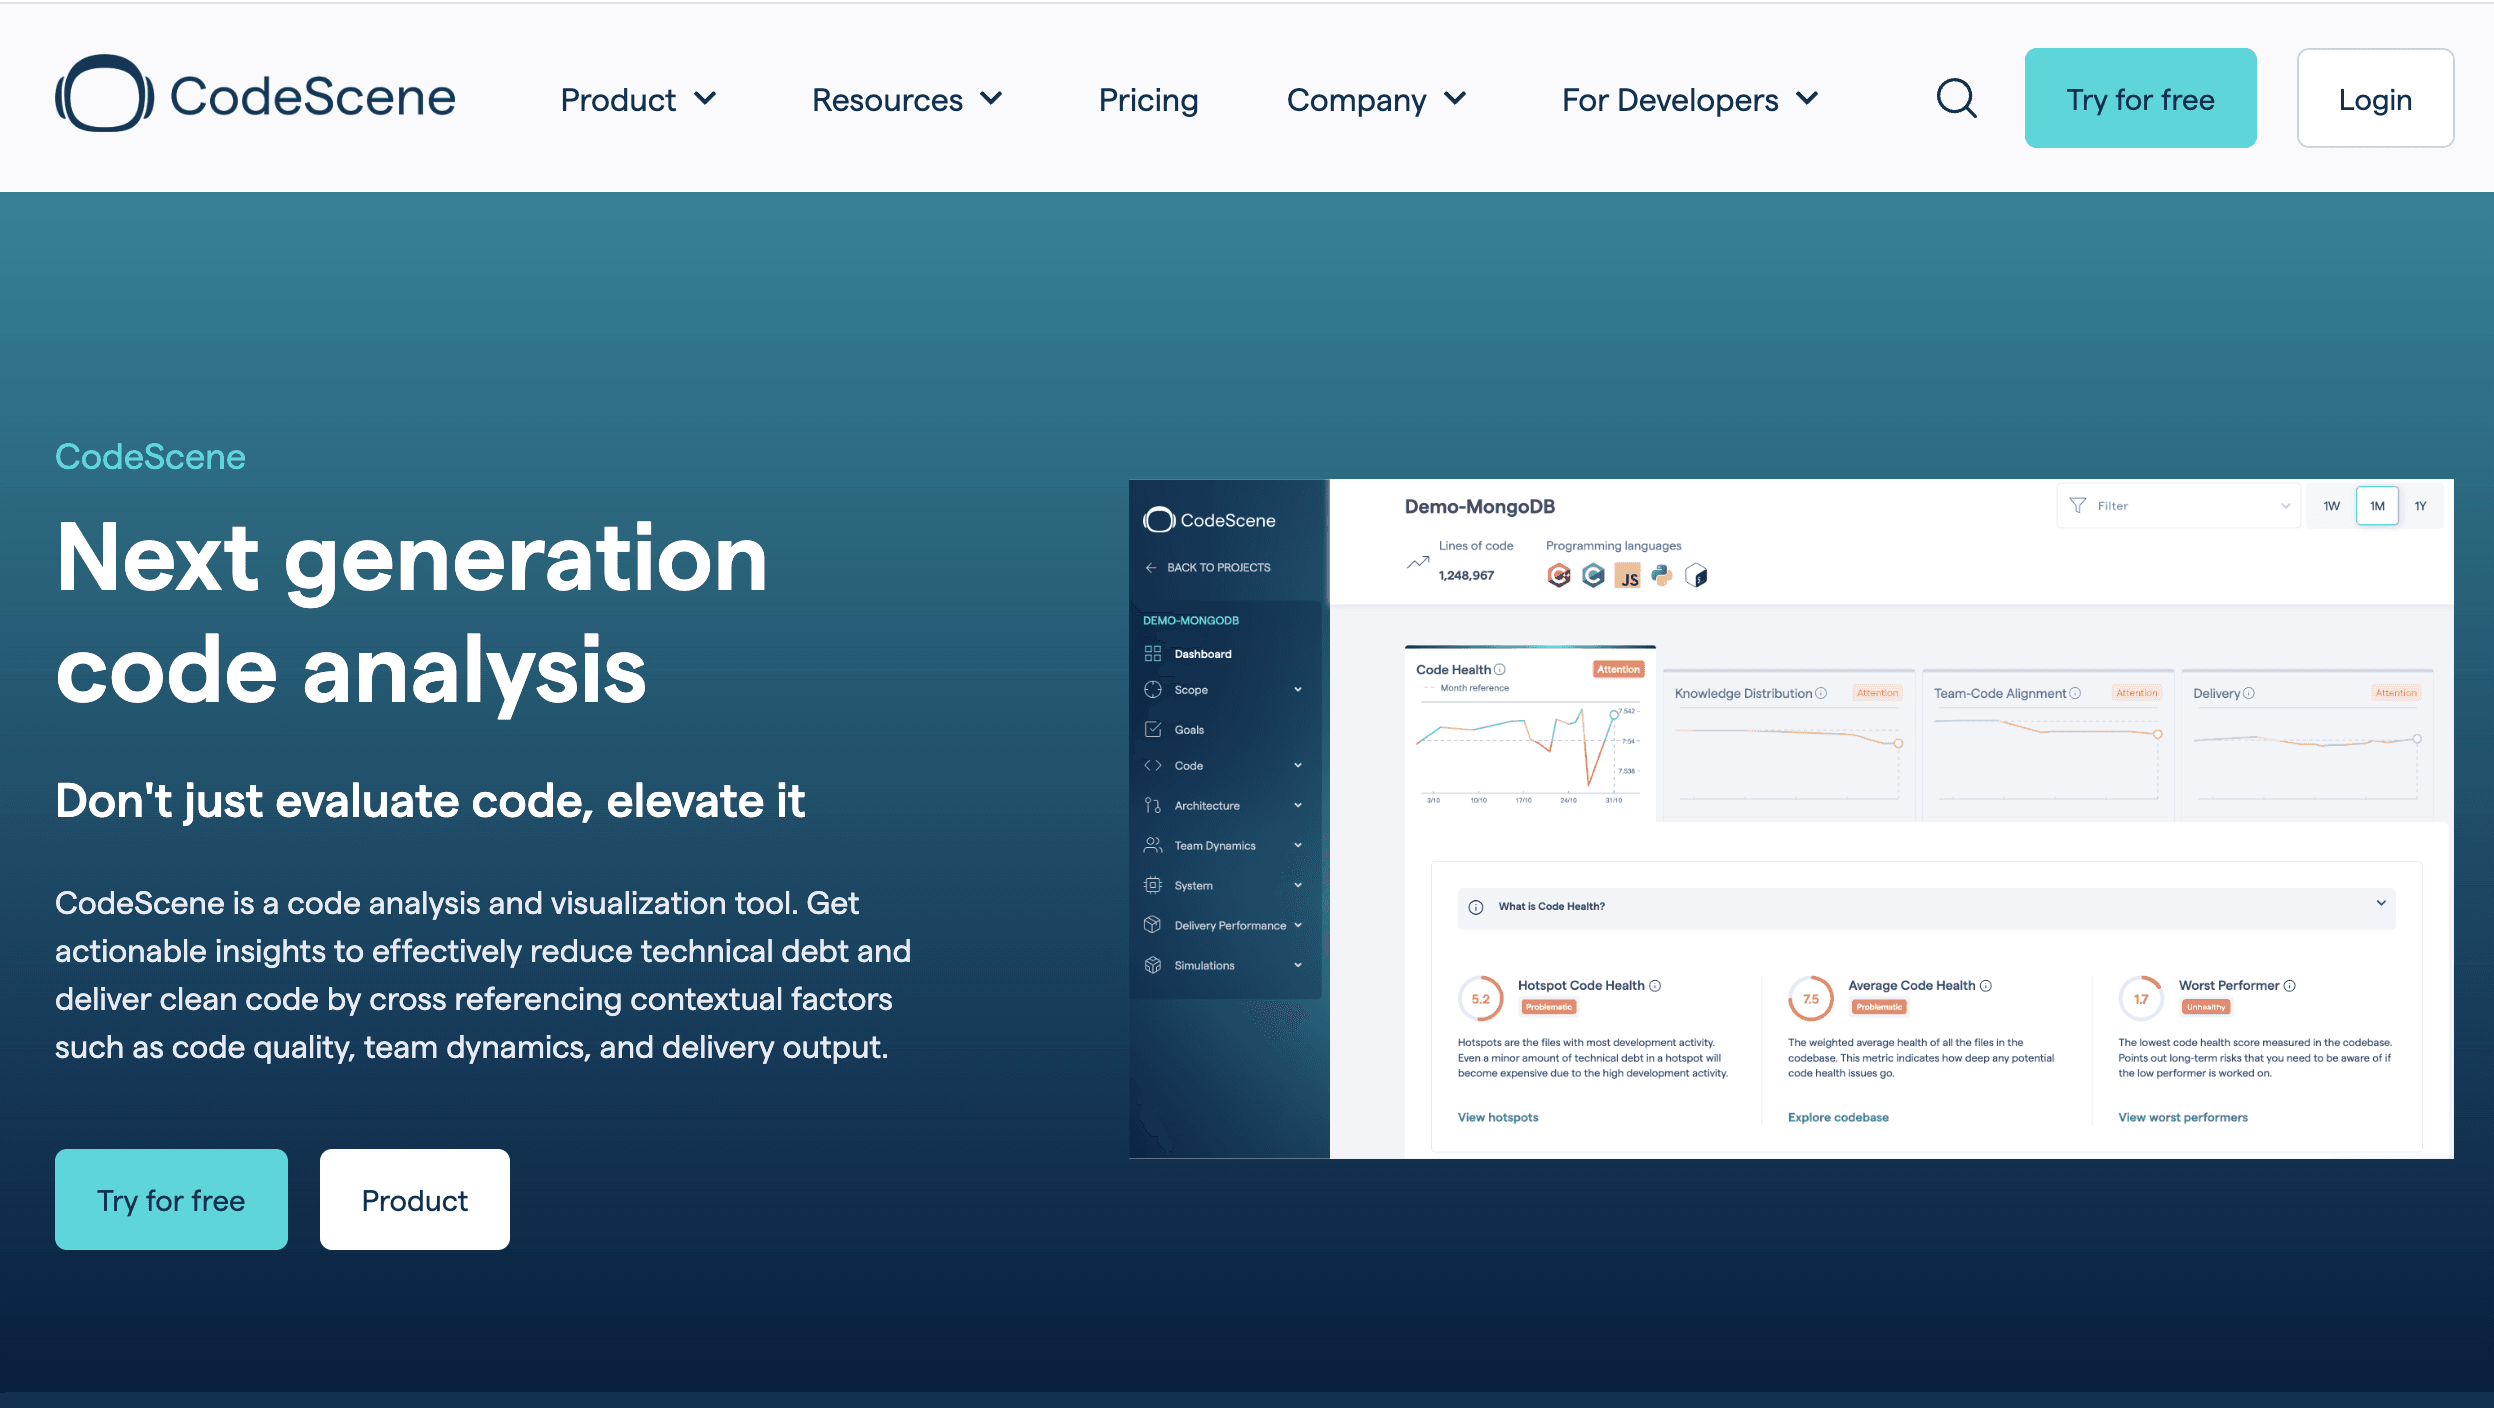Screen dimensions: 2494x1408
Task: Click the Attention badge on Code Health
Action: pos(1618,670)
